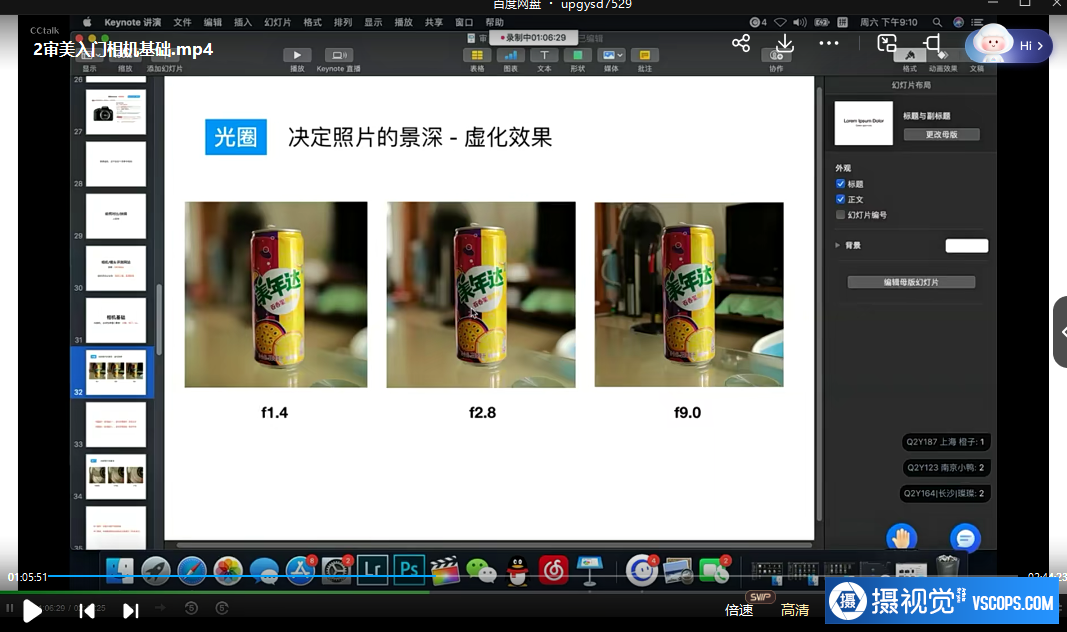Open the 媒体 dropdown in the Keynote toolbar

tap(611, 56)
